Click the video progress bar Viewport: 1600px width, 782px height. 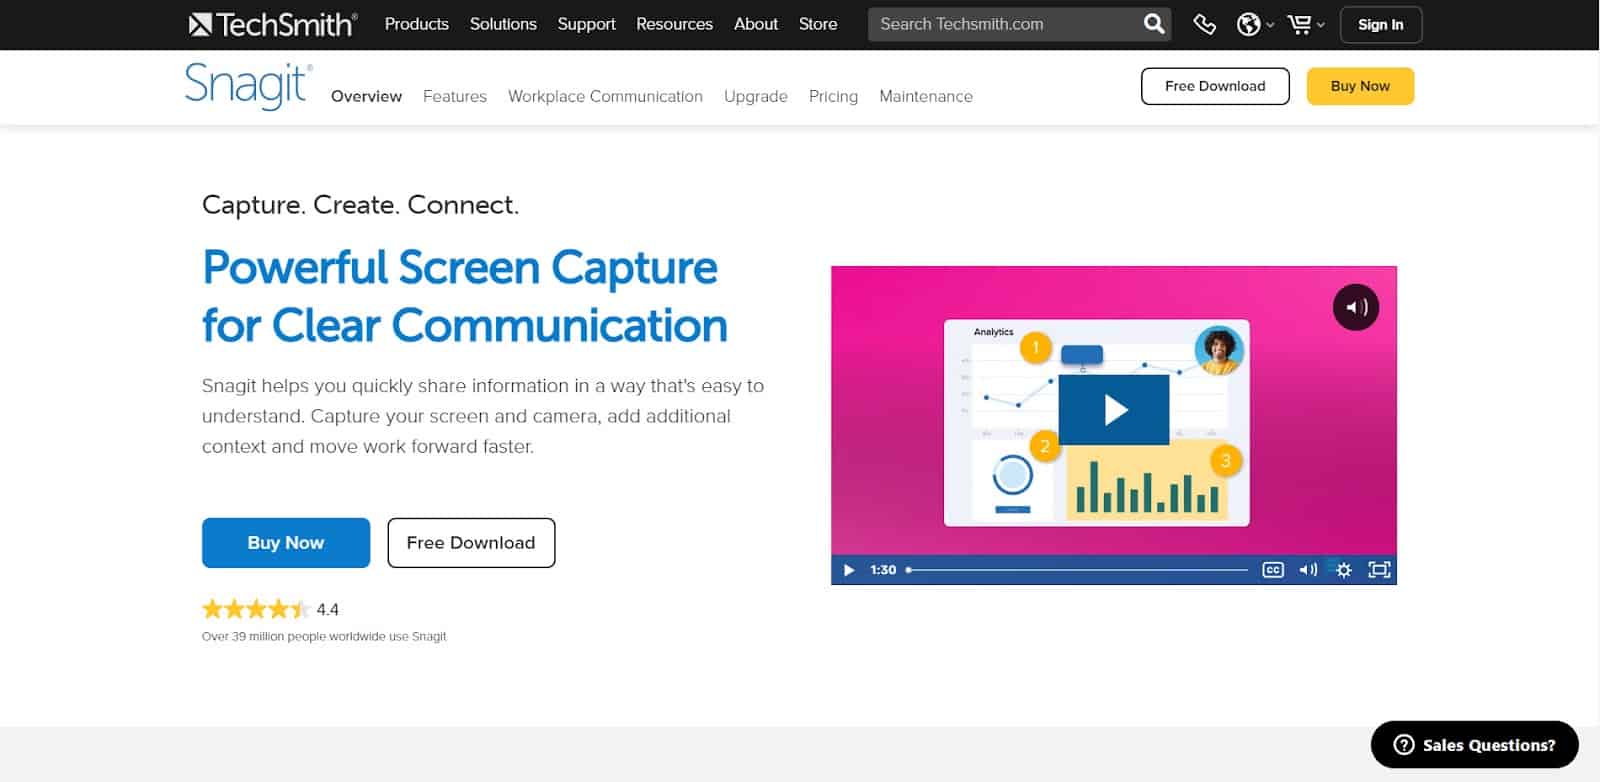click(1077, 570)
